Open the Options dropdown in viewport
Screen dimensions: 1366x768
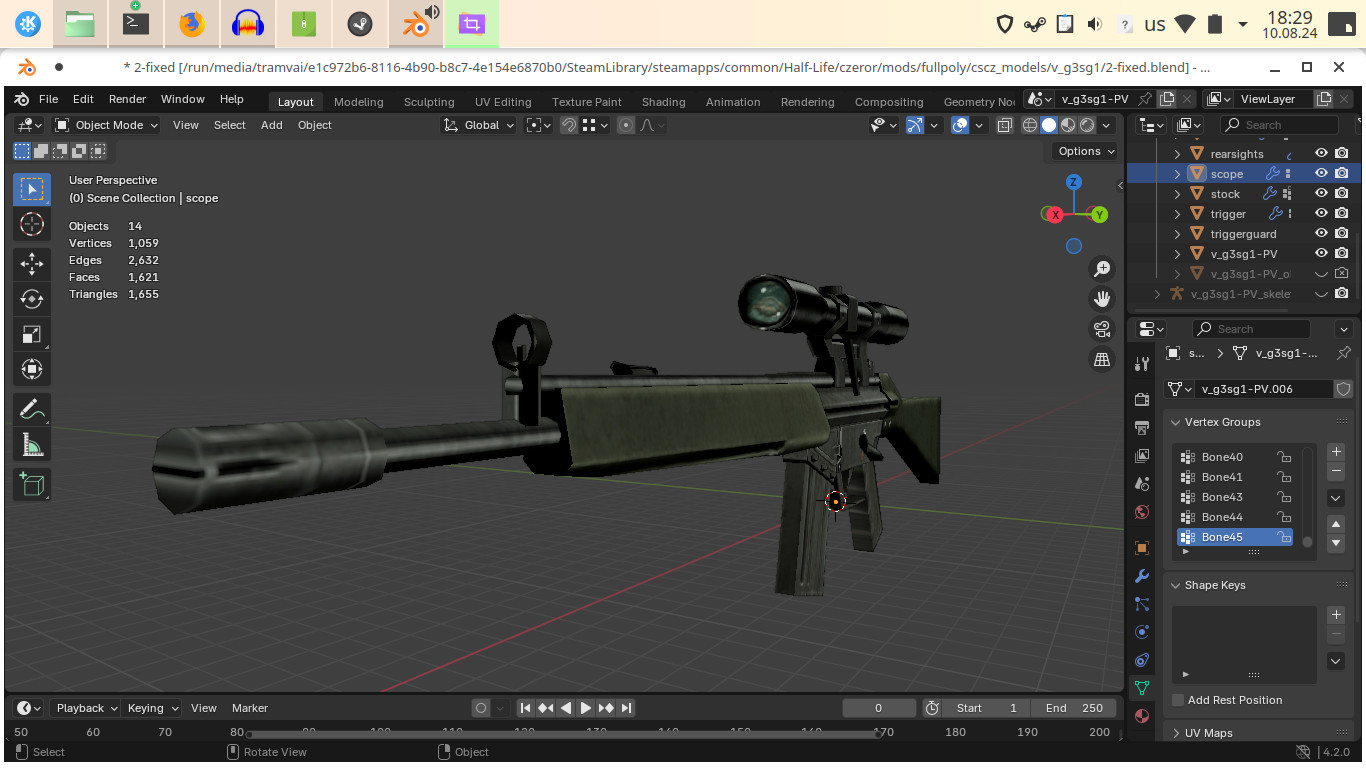1086,151
